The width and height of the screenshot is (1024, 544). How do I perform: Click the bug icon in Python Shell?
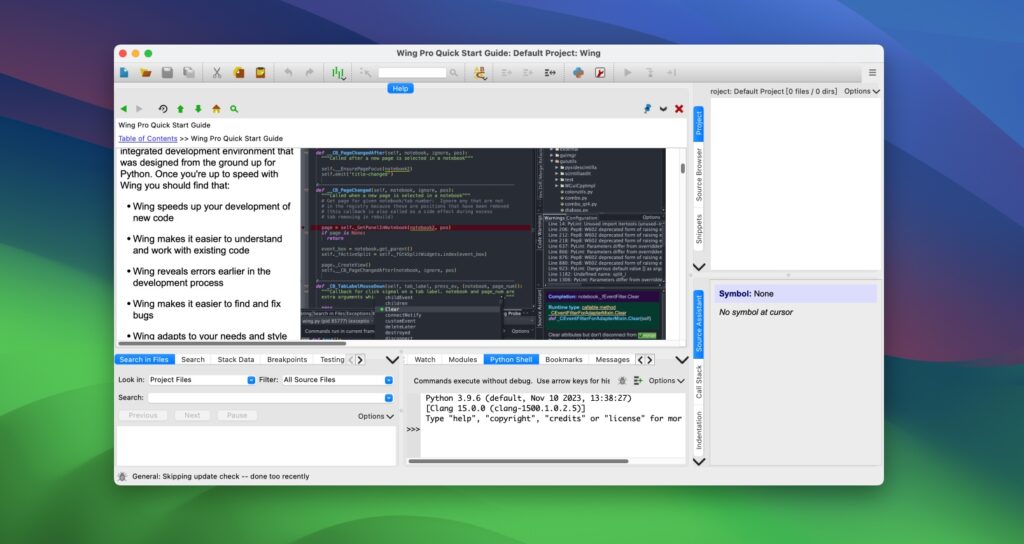[x=622, y=380]
